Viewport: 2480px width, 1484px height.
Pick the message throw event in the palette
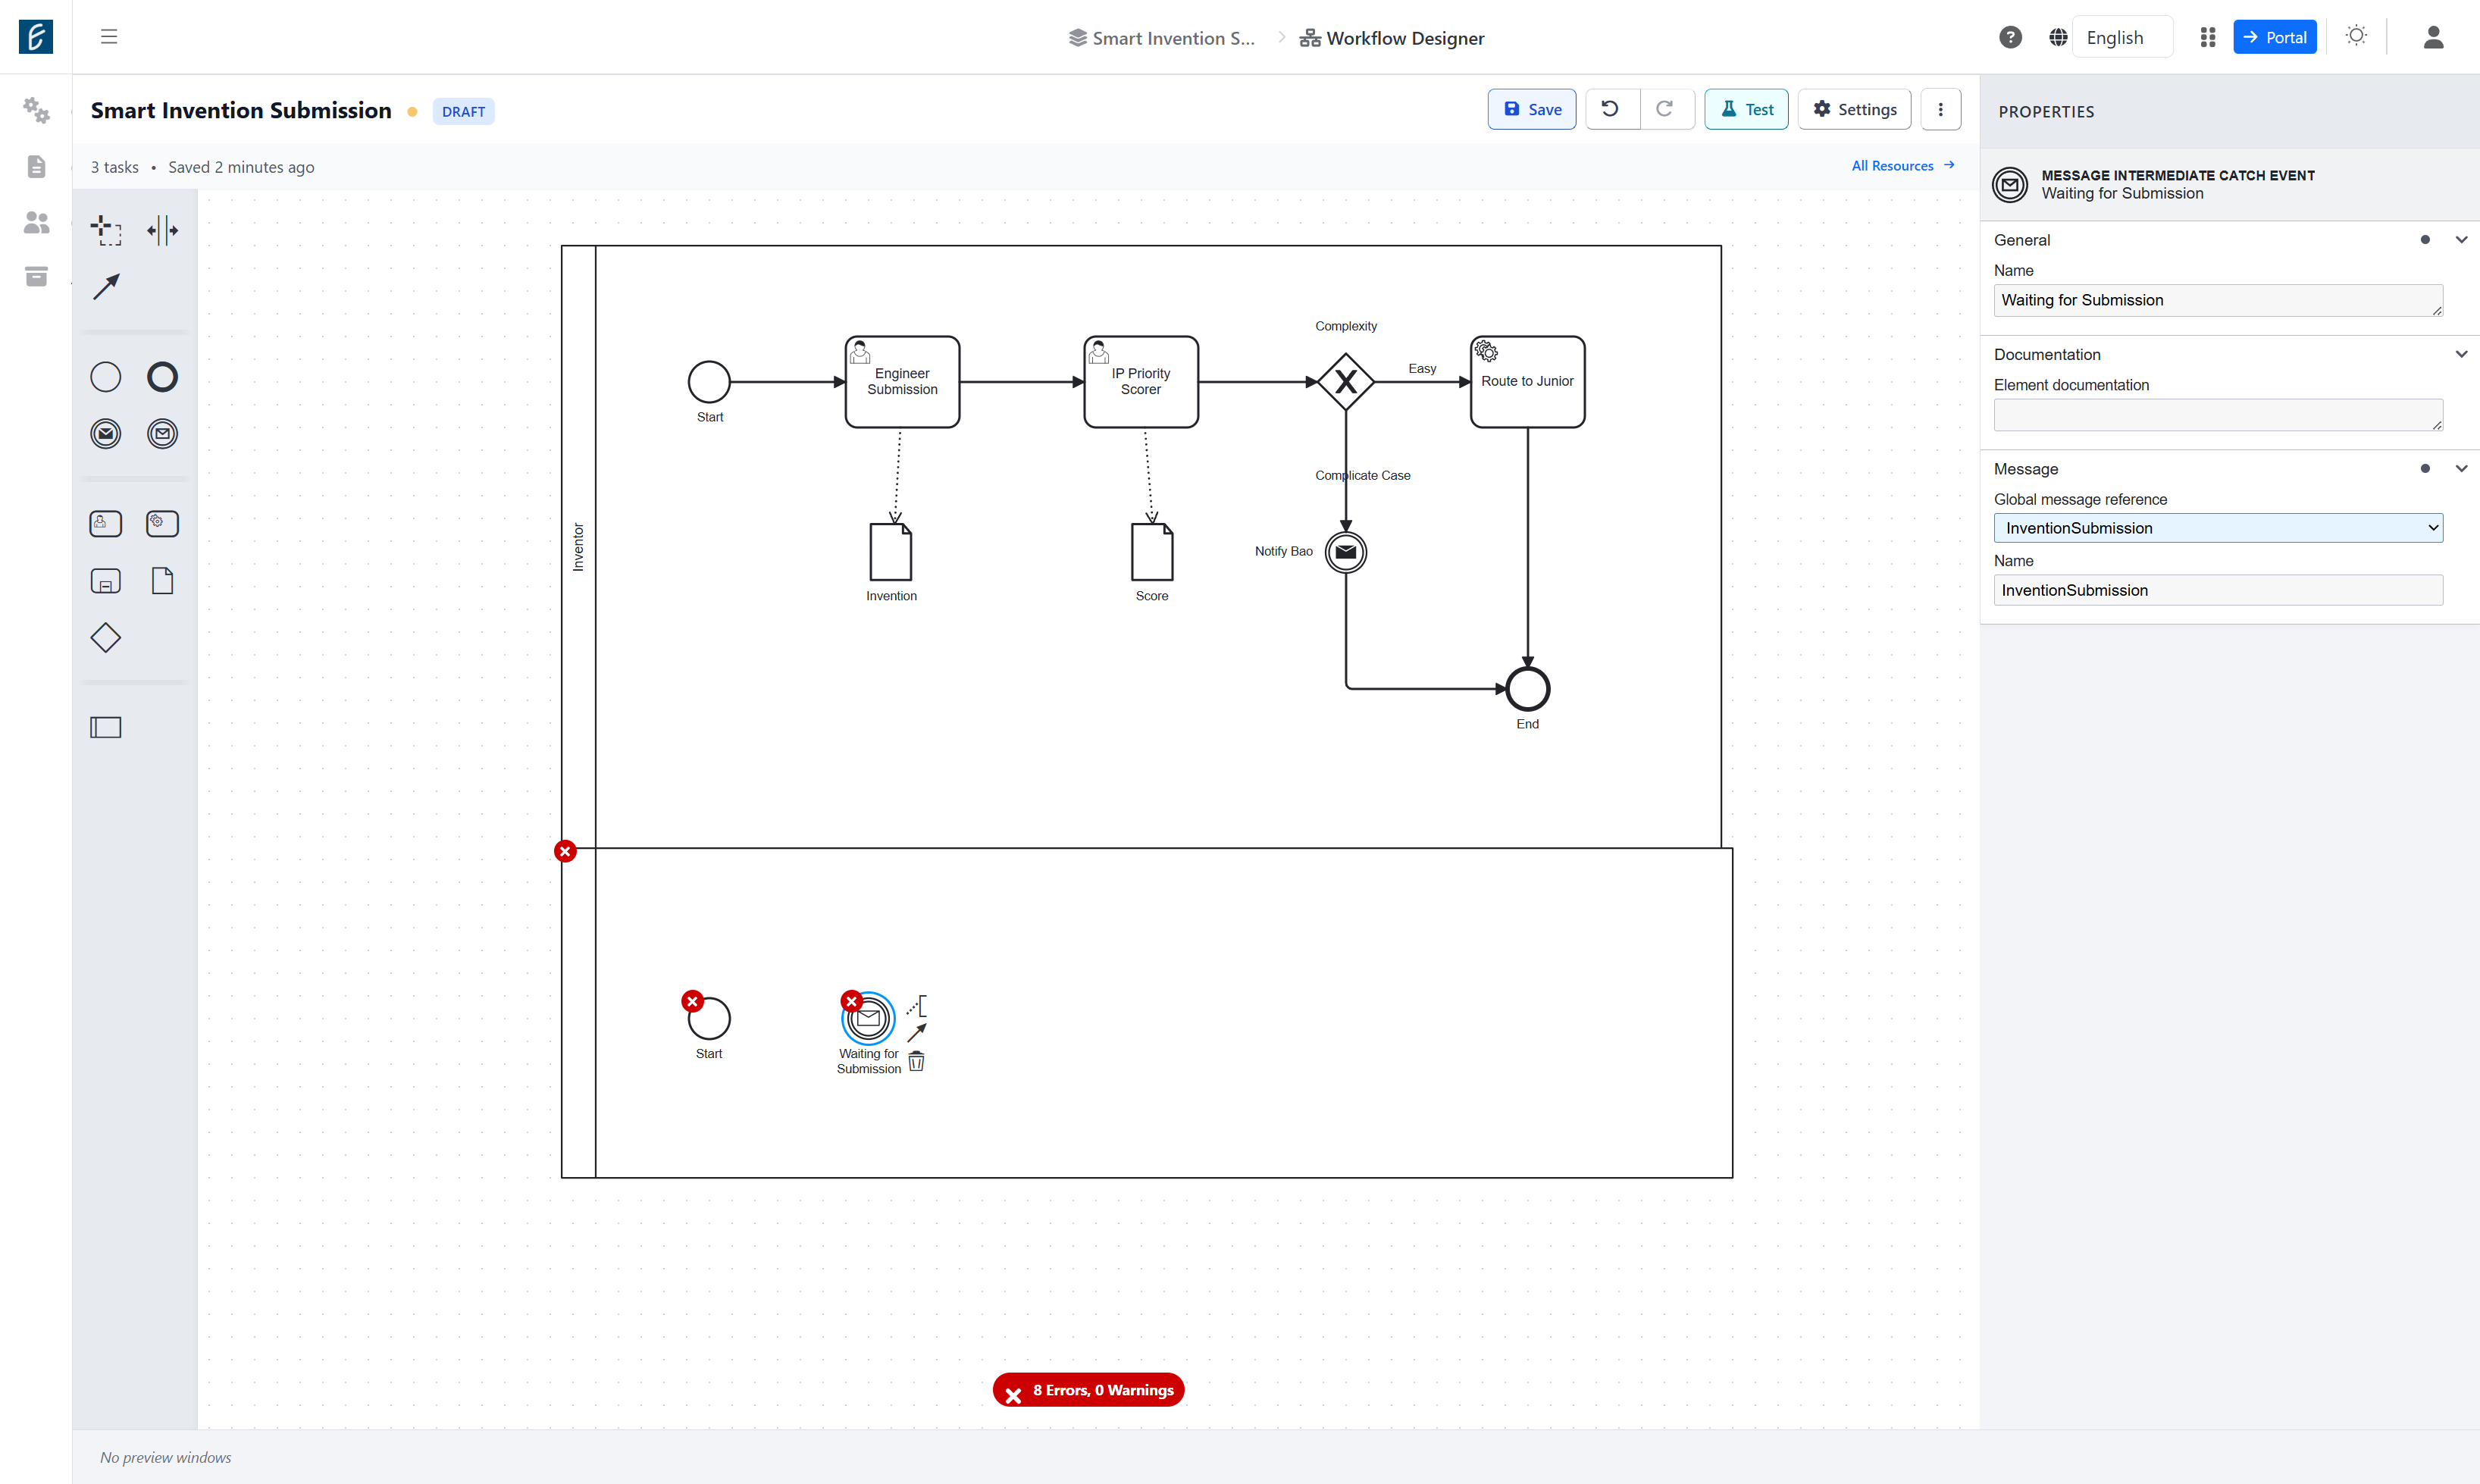click(x=106, y=434)
